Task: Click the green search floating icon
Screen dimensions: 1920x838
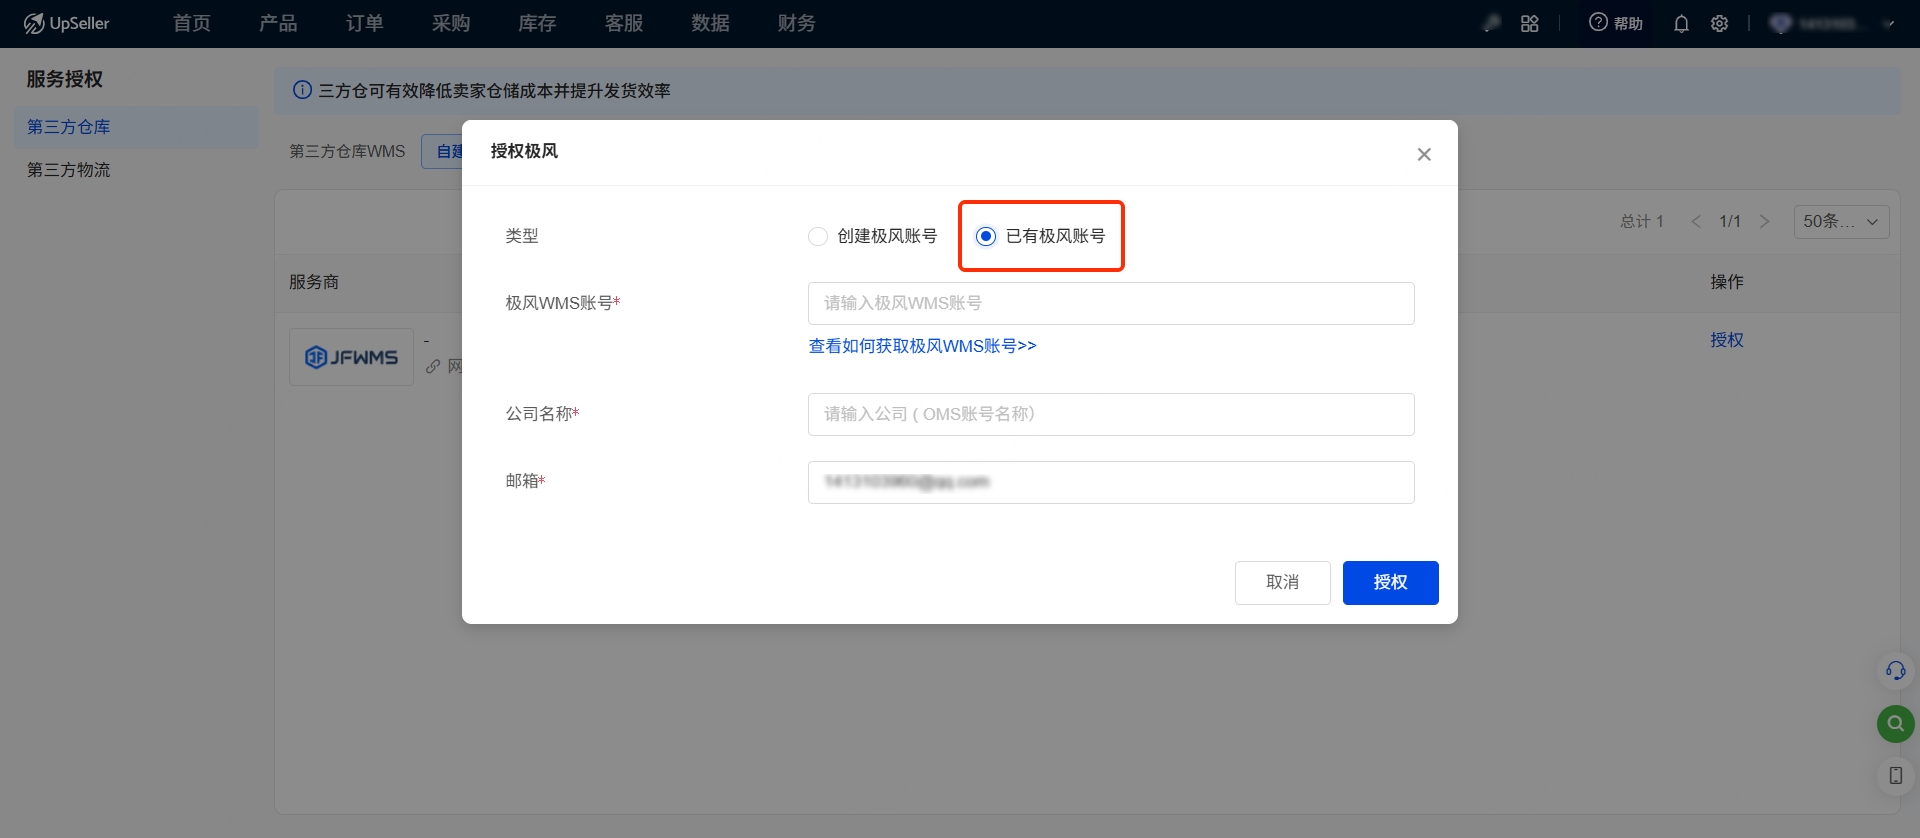Action: (x=1895, y=723)
